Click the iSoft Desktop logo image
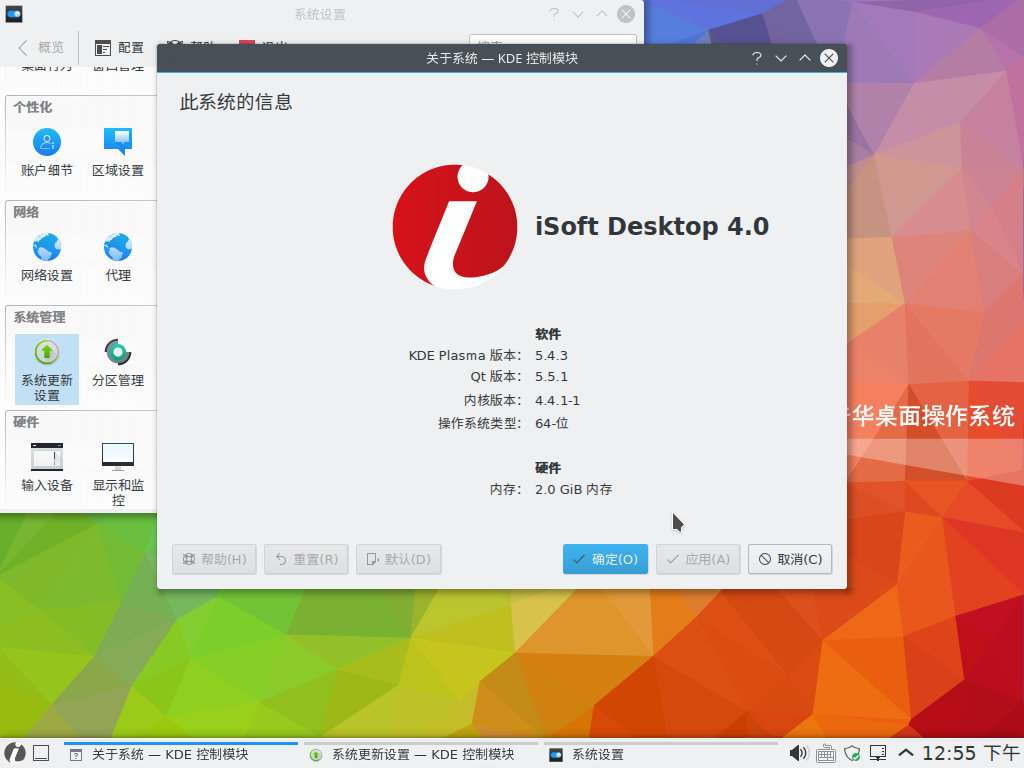The height and width of the screenshot is (768, 1024). [455, 227]
